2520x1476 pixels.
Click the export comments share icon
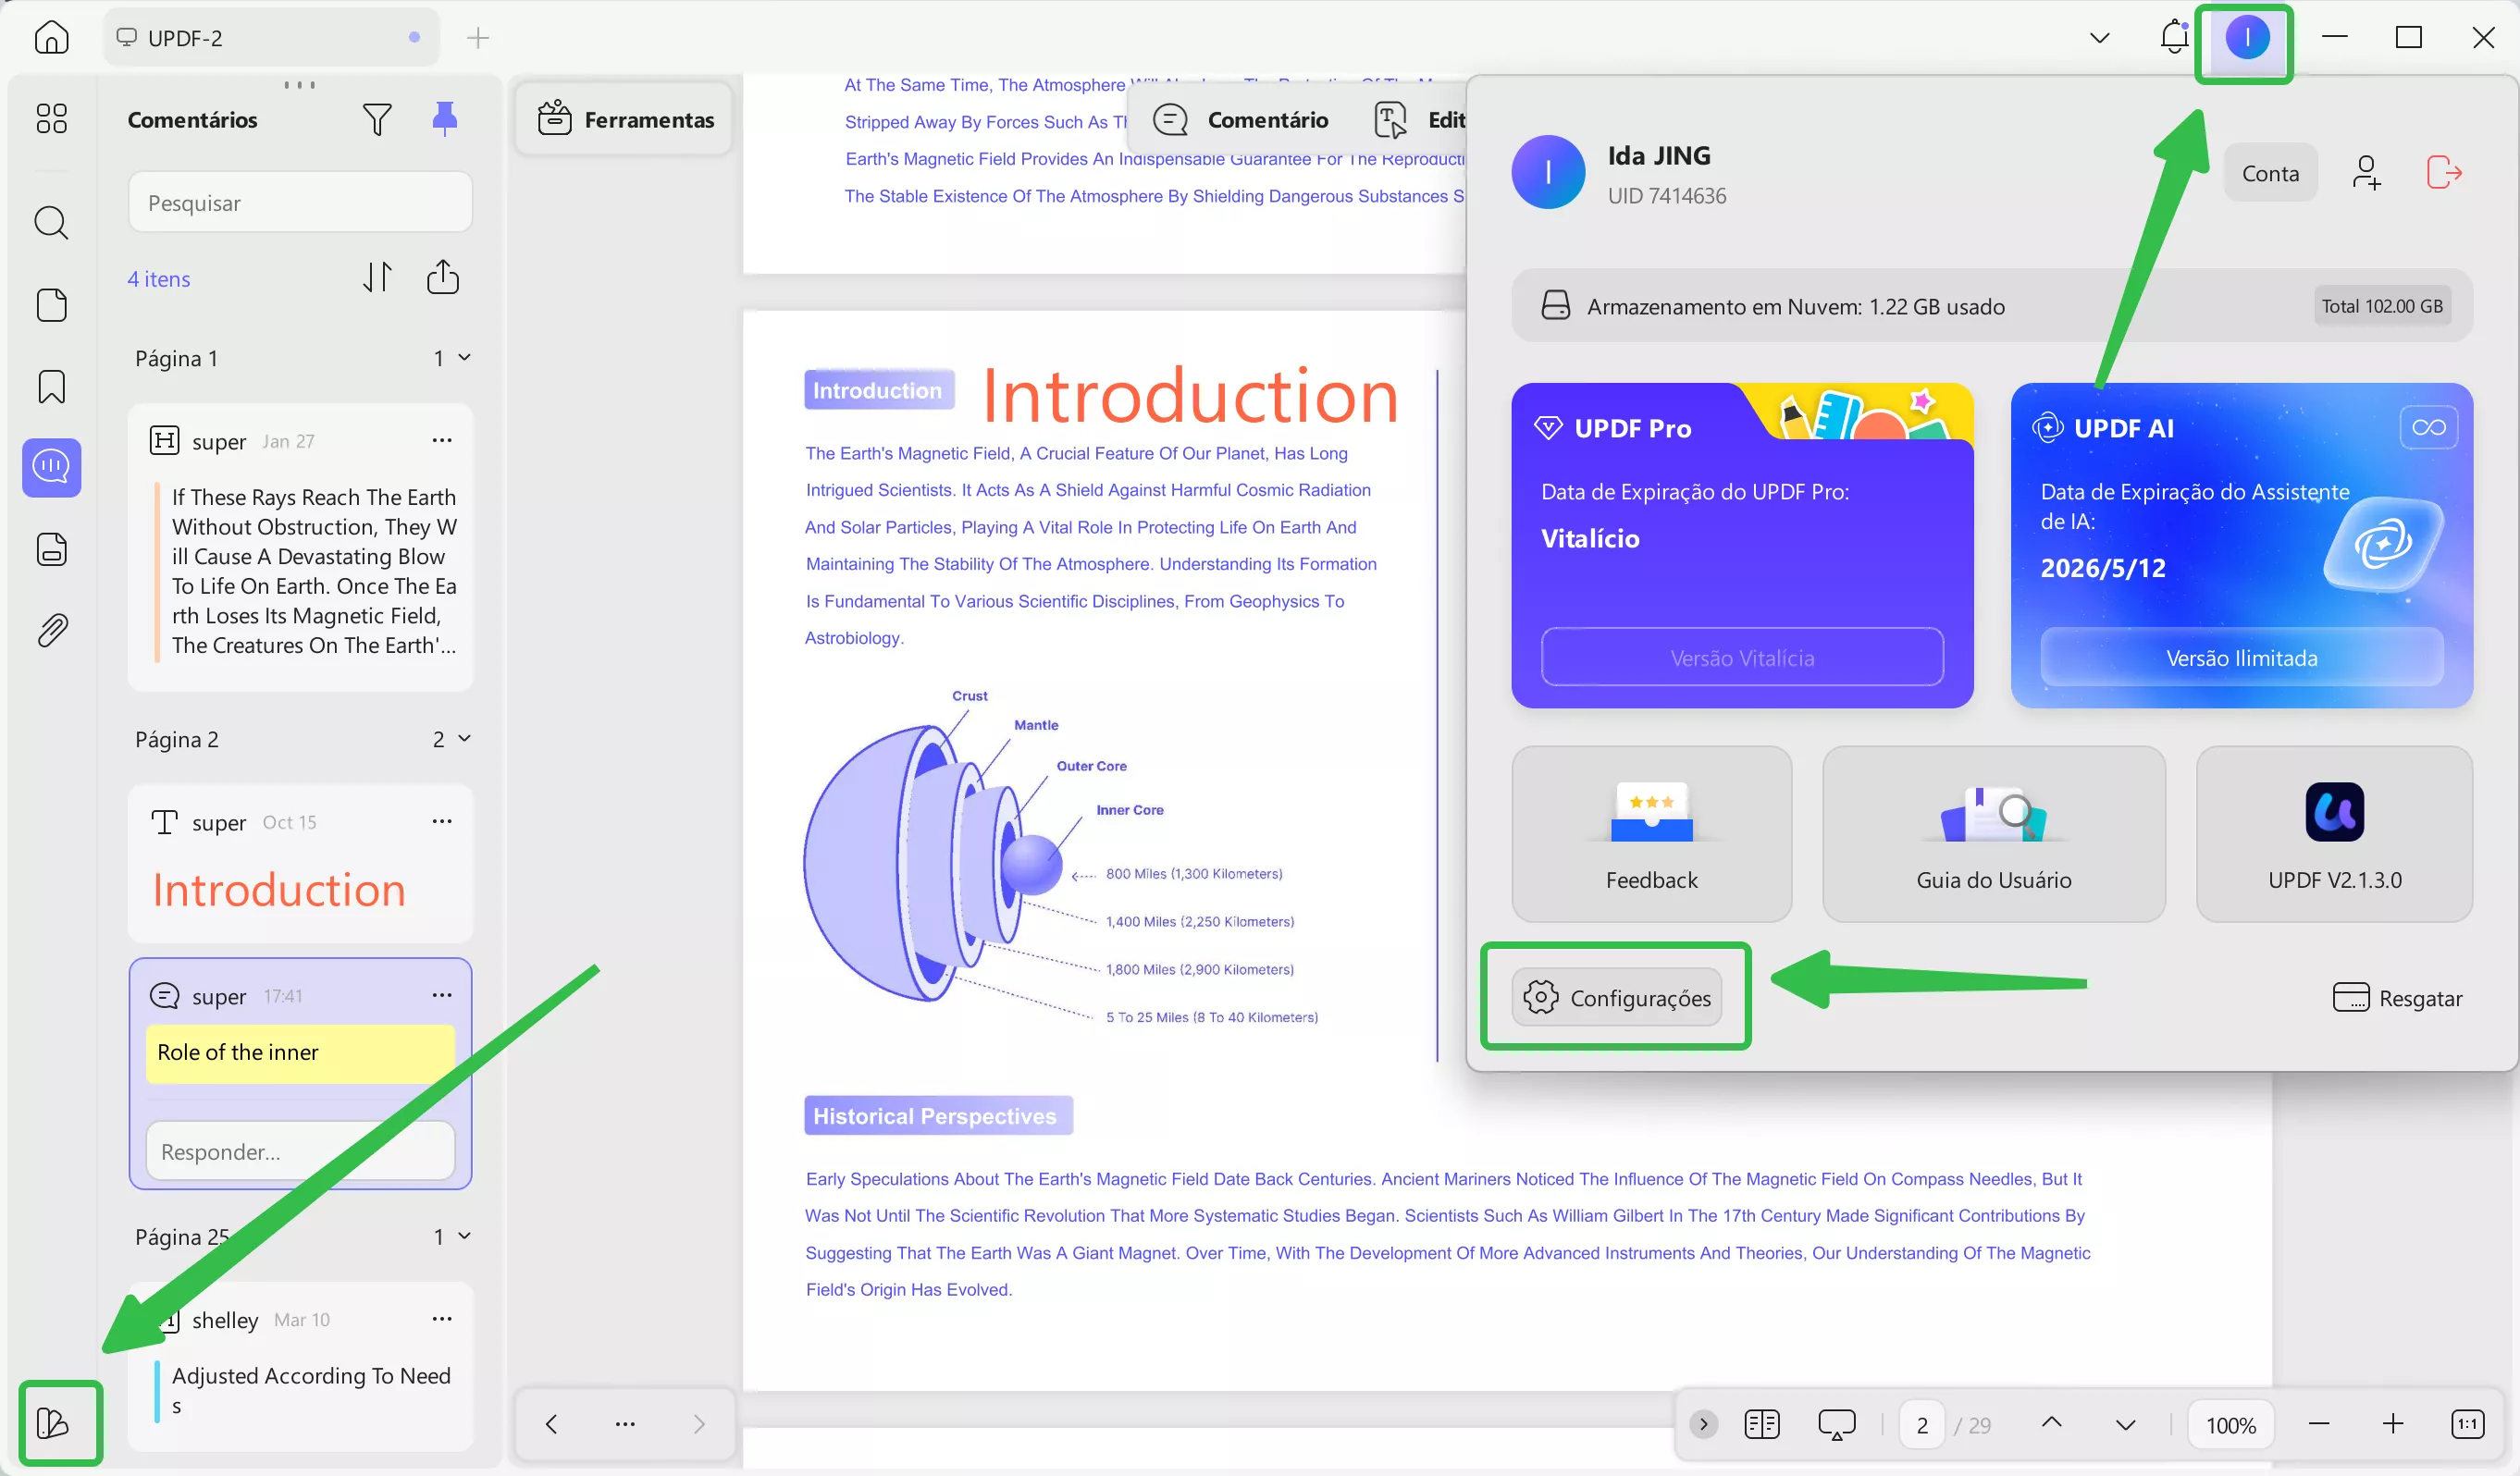click(x=443, y=277)
